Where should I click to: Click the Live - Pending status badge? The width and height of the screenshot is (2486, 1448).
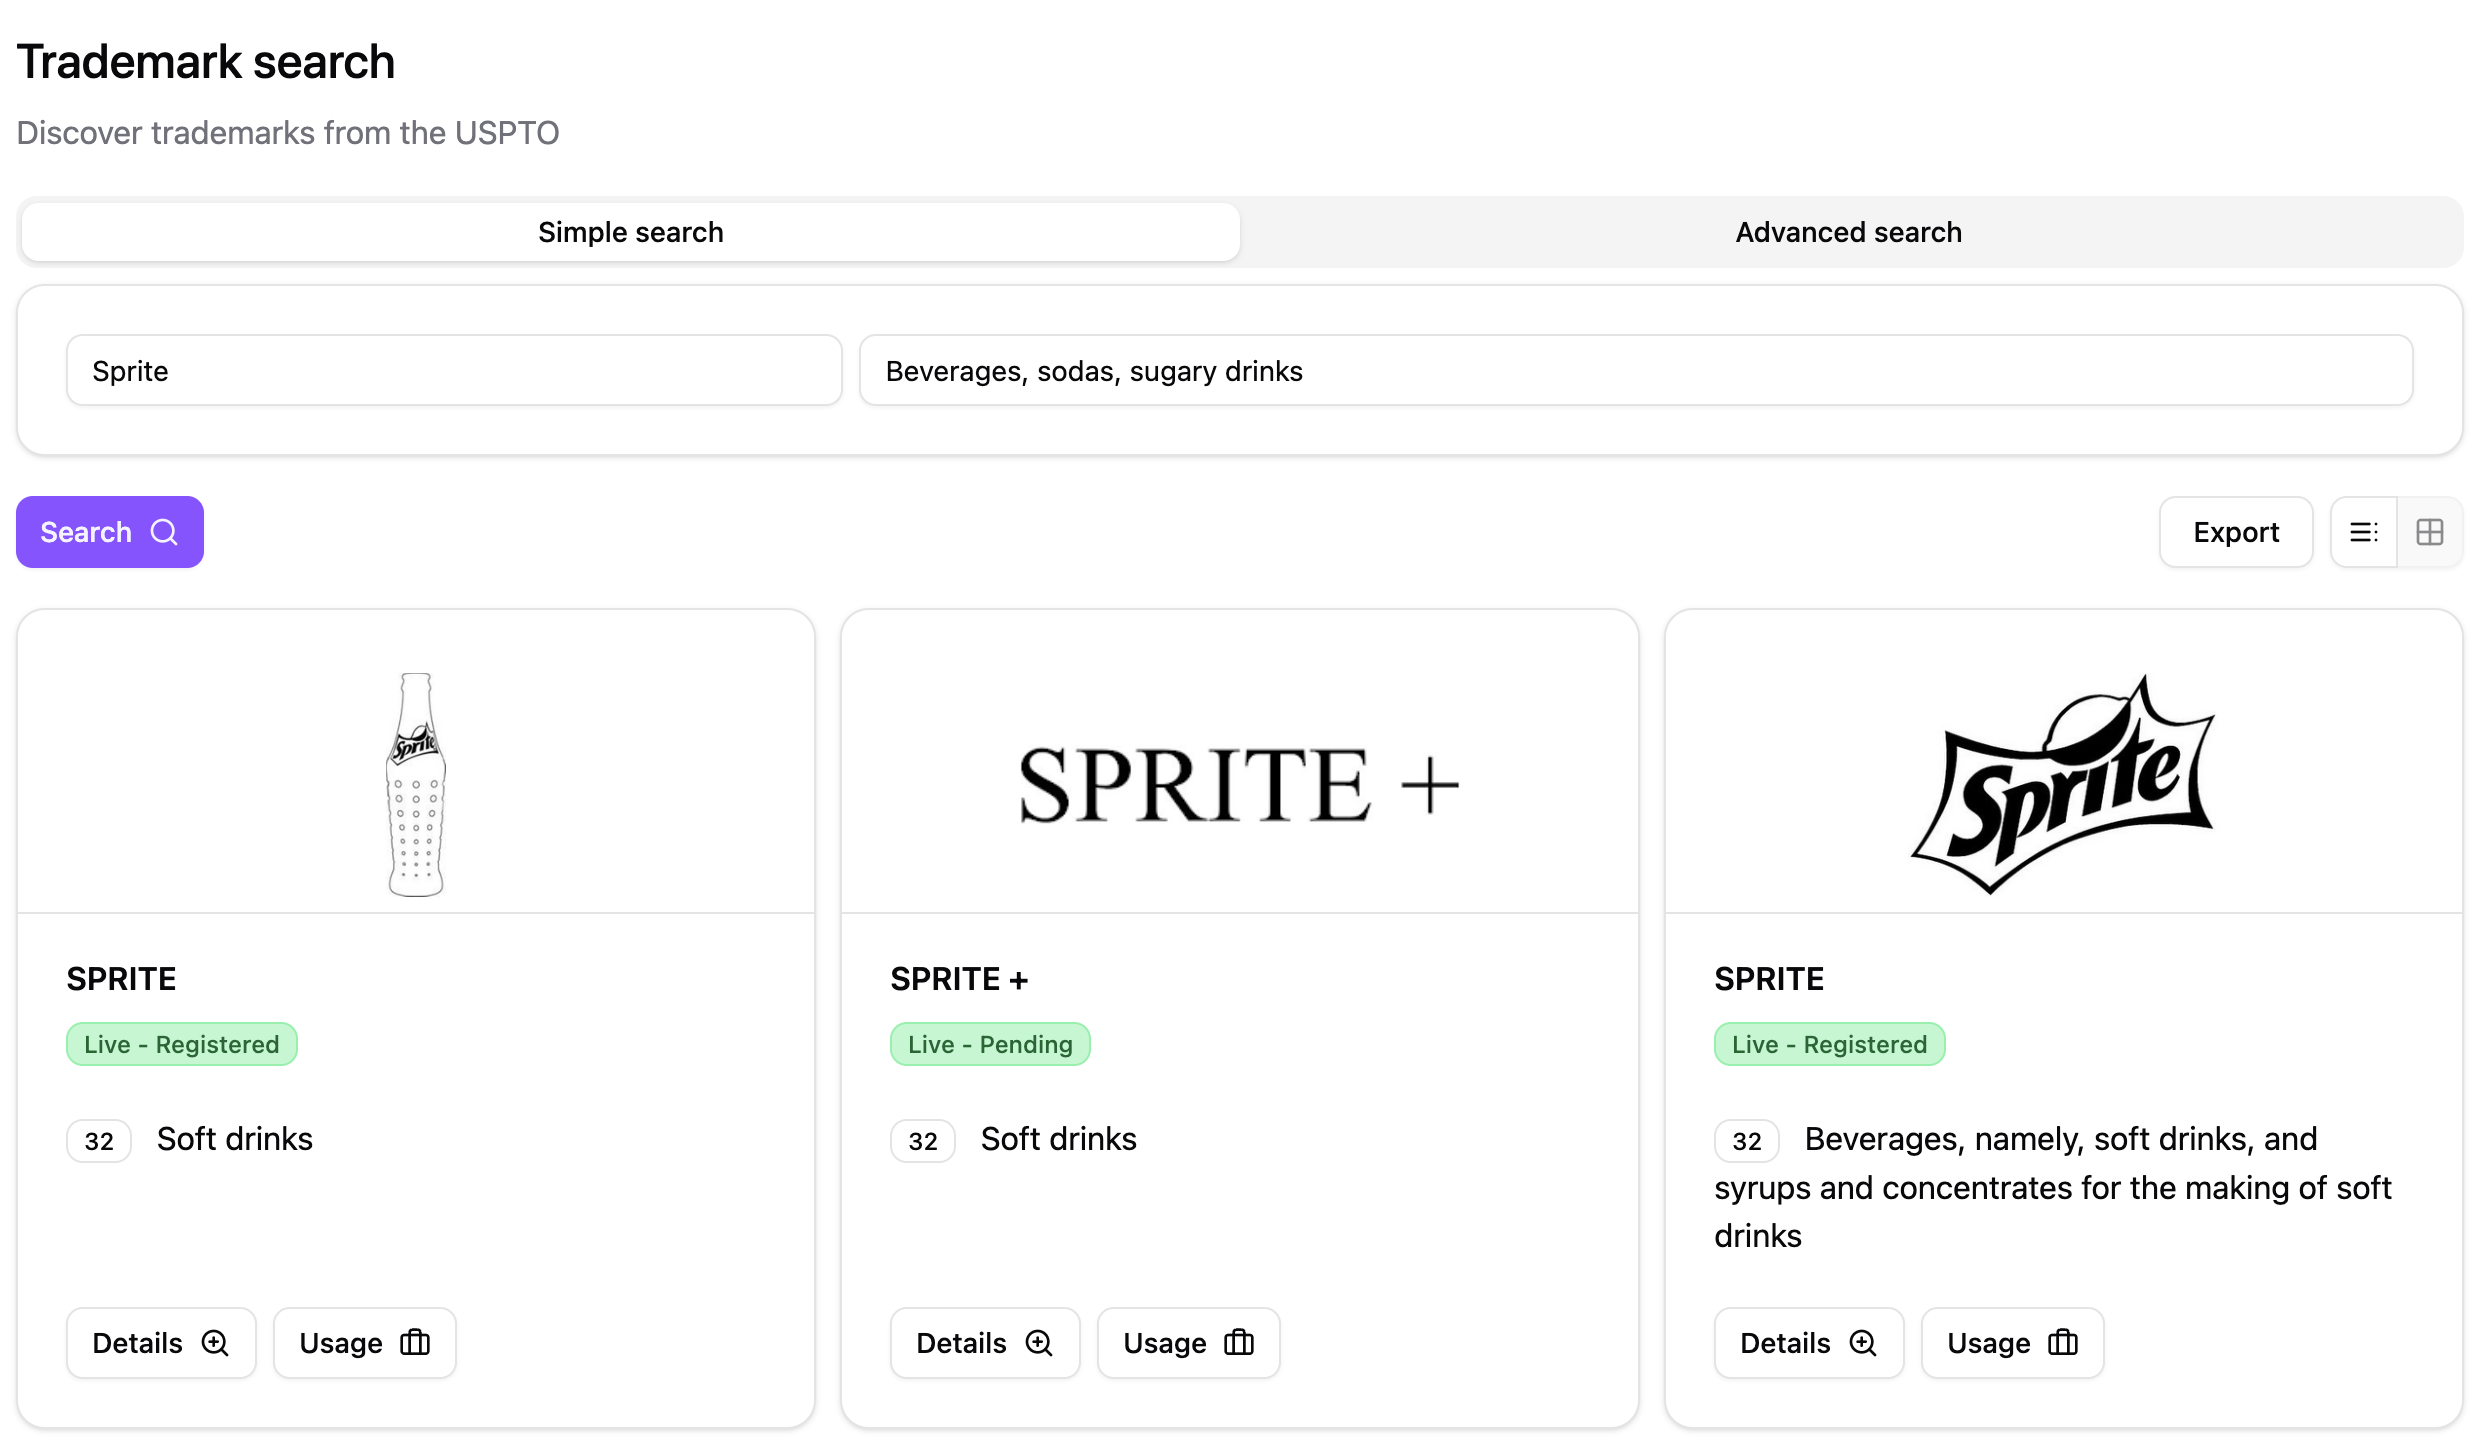(990, 1044)
